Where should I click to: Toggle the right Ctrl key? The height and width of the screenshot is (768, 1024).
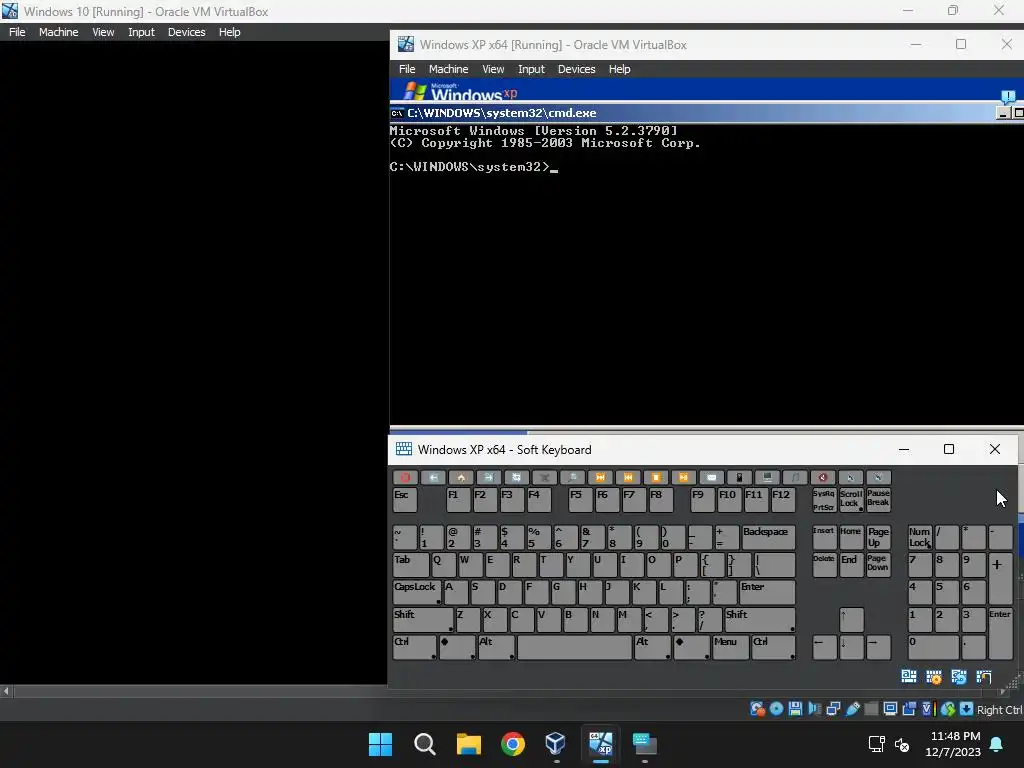coord(773,647)
